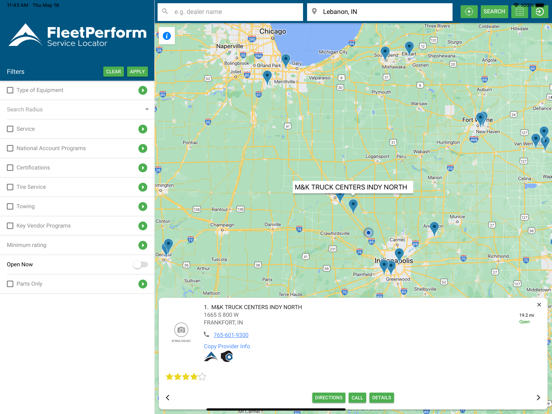
Task: Open the results list view icon
Action: [x=519, y=12]
